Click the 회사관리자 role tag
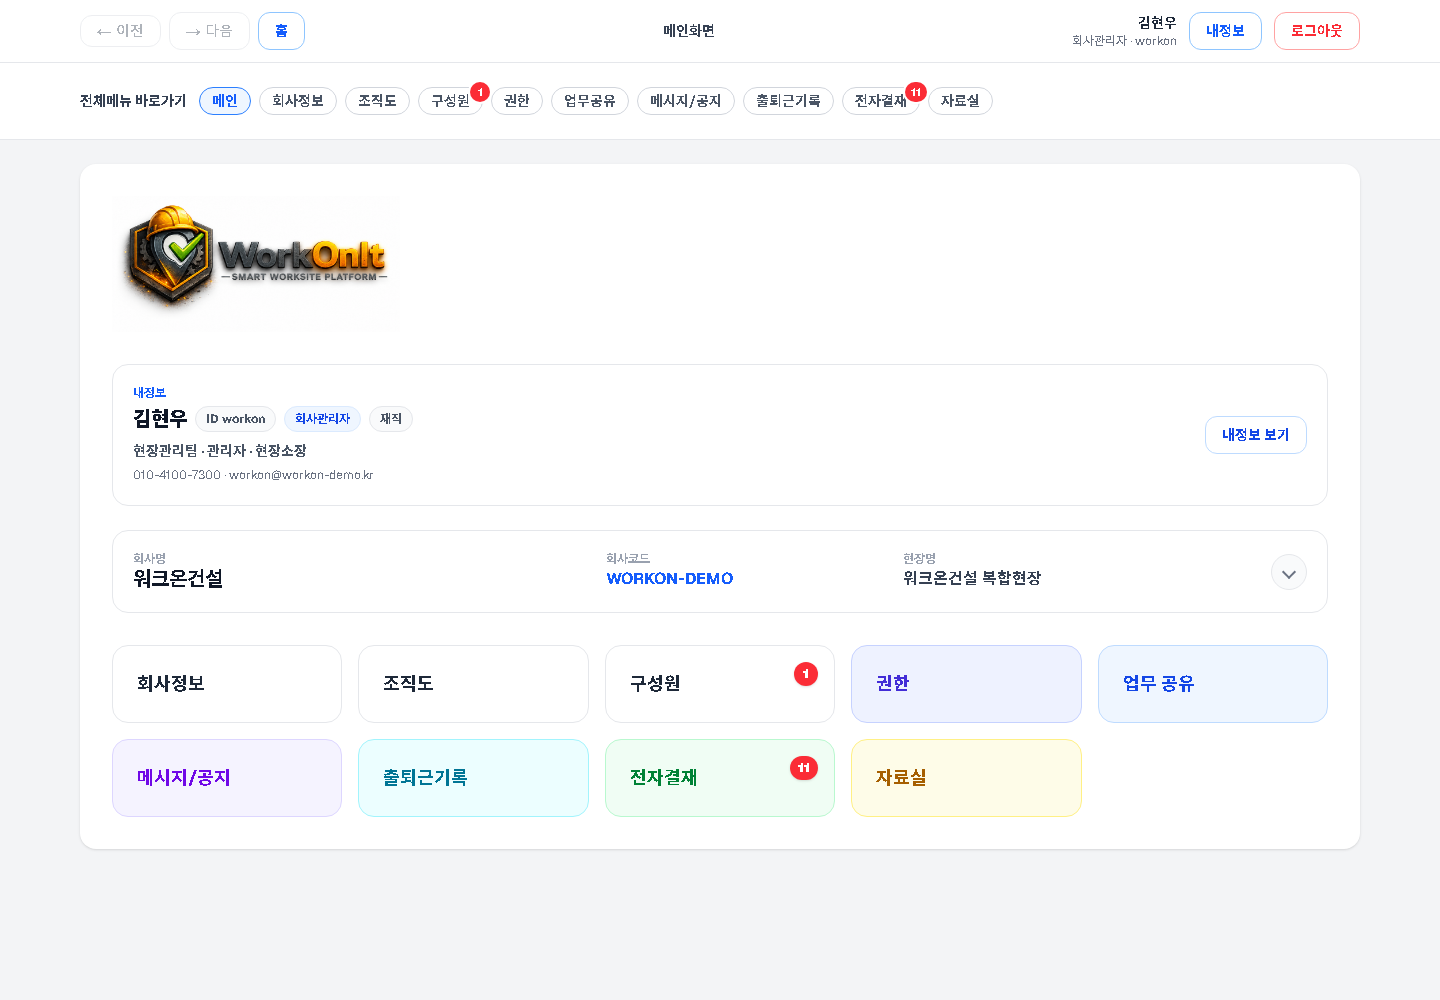Screen dimensions: 1440x1000 (x=322, y=419)
